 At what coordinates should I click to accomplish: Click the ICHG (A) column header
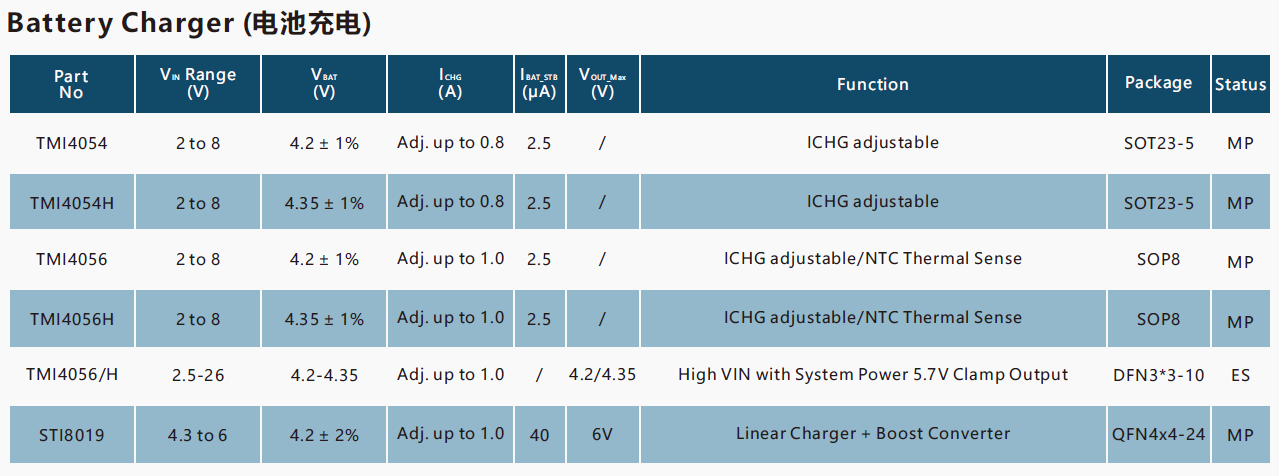coord(450,84)
